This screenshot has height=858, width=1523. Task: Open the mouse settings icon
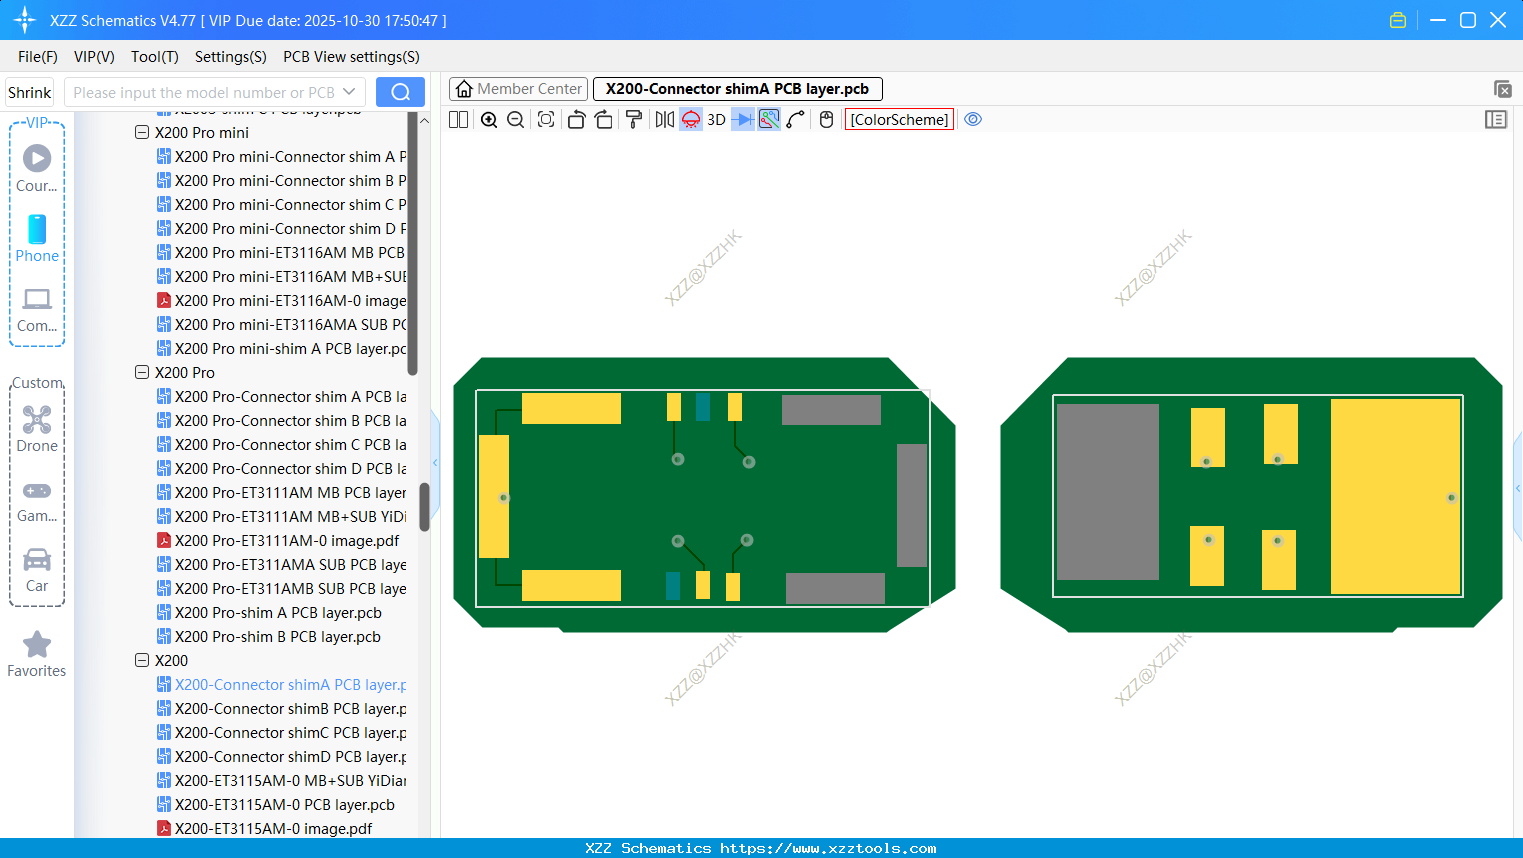coord(825,119)
